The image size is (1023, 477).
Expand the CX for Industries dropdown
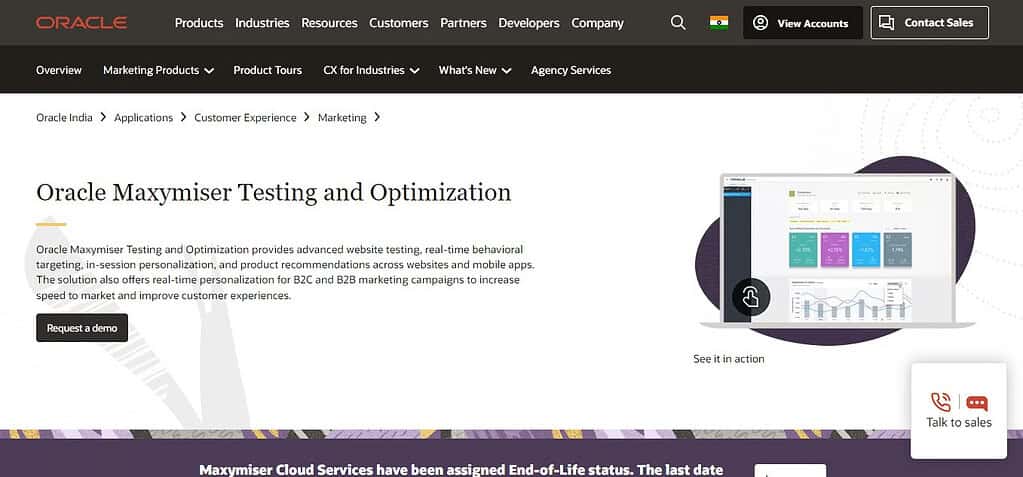coord(371,70)
